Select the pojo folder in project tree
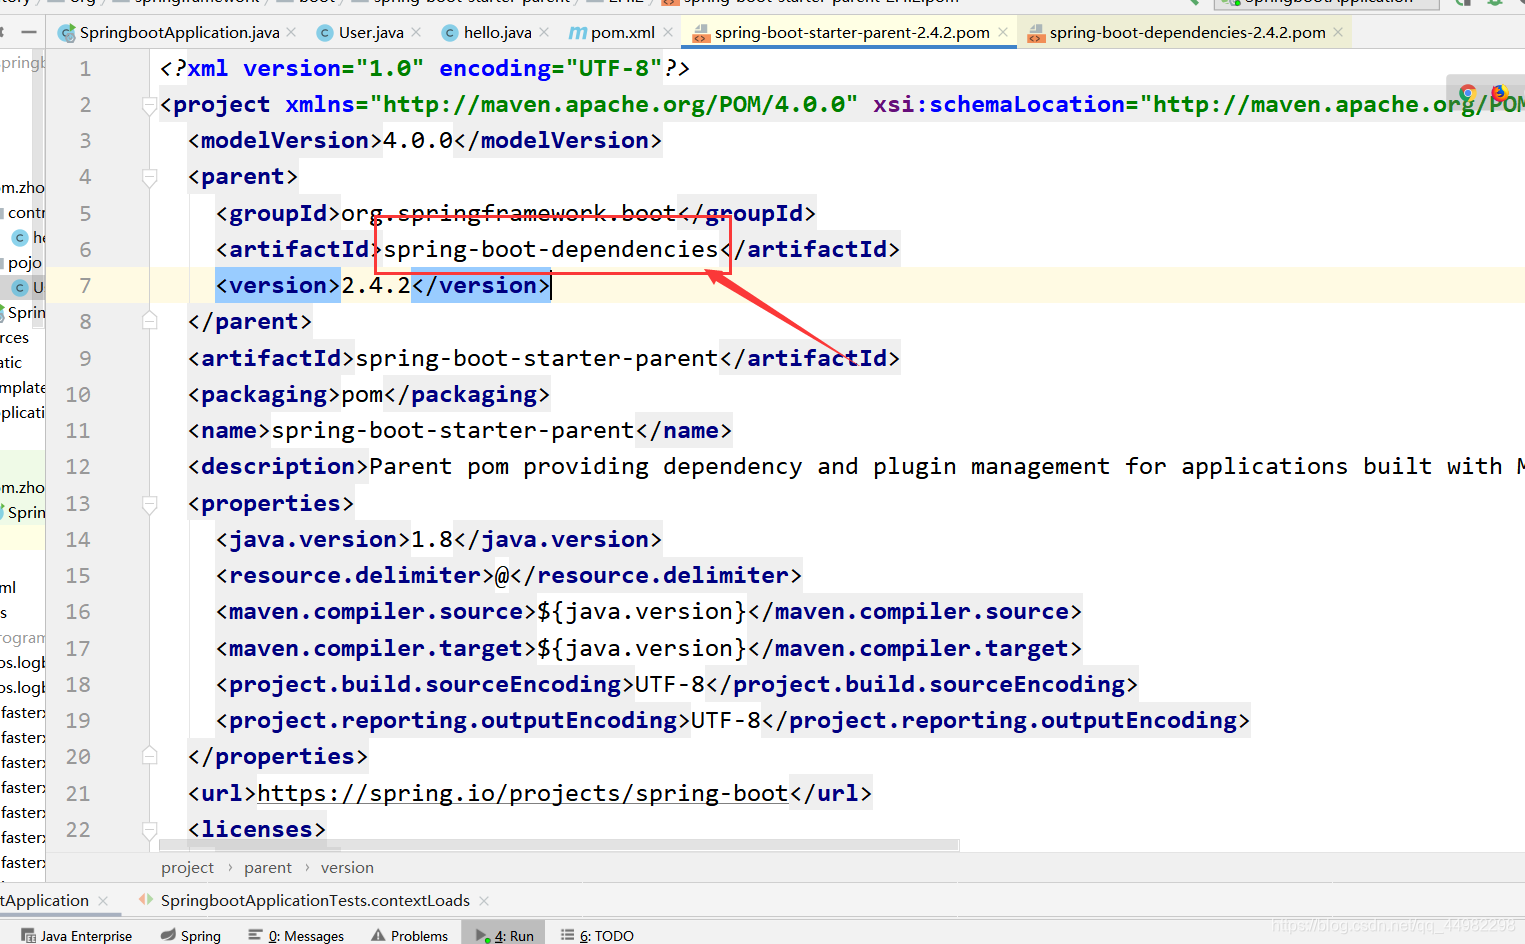The width and height of the screenshot is (1525, 944). (24, 262)
